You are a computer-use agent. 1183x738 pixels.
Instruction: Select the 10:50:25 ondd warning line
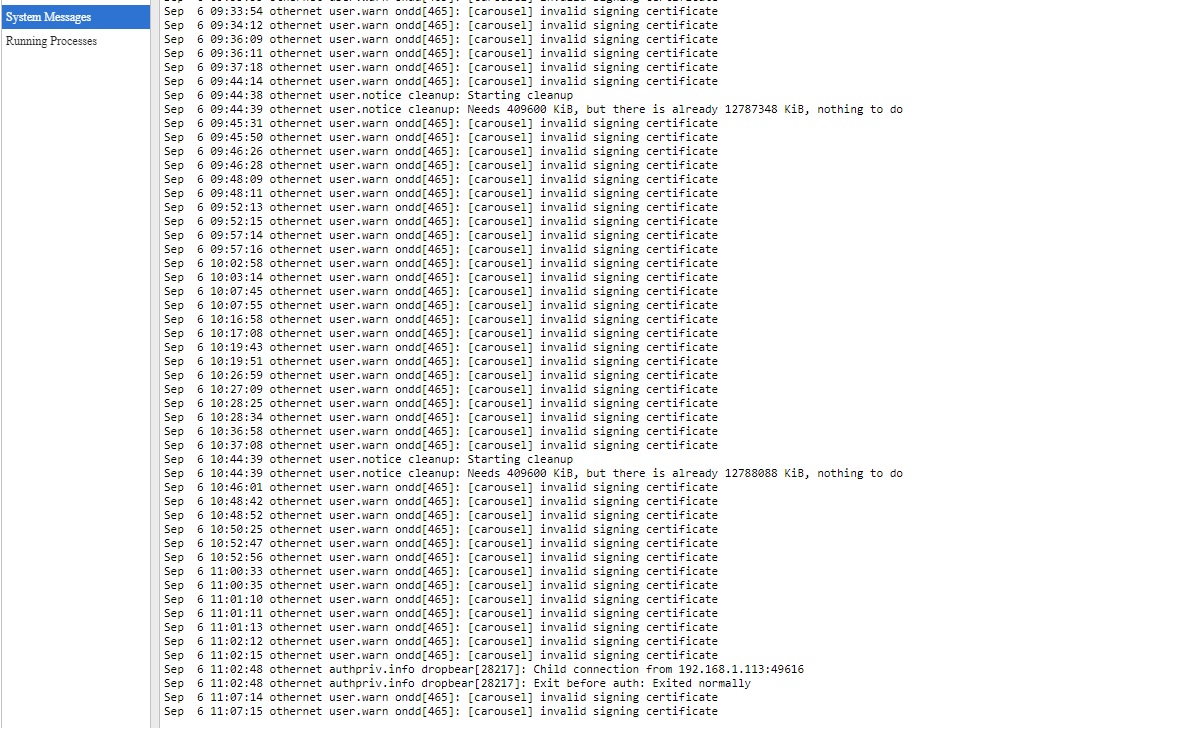coord(441,530)
